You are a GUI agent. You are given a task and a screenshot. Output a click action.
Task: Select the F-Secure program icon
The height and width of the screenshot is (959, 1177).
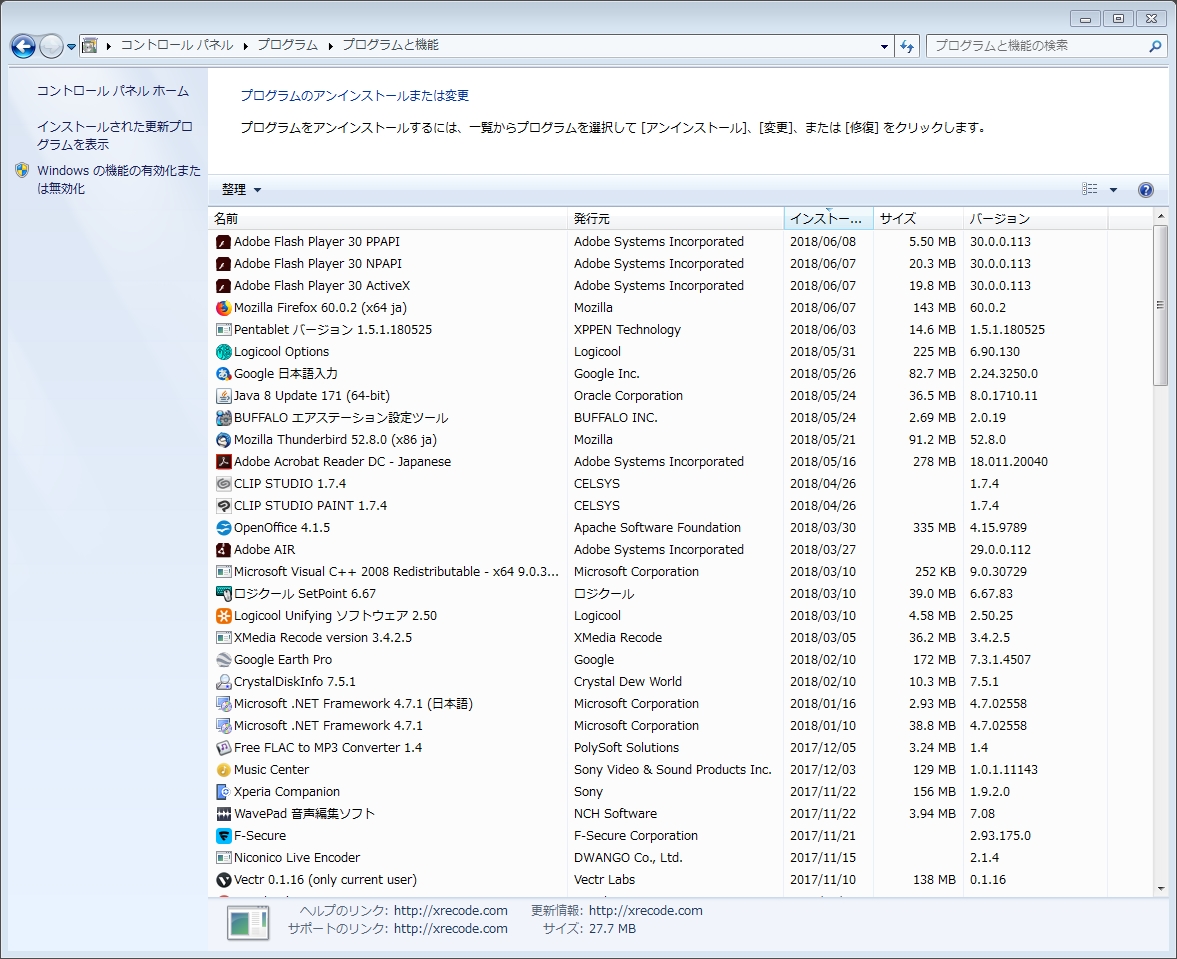pos(223,836)
